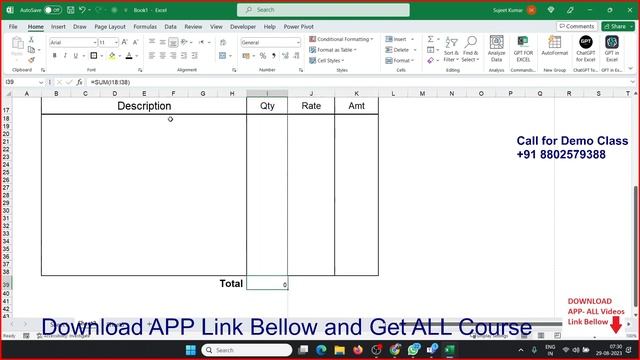Toggle Align Left in Alignment group

coord(152,56)
